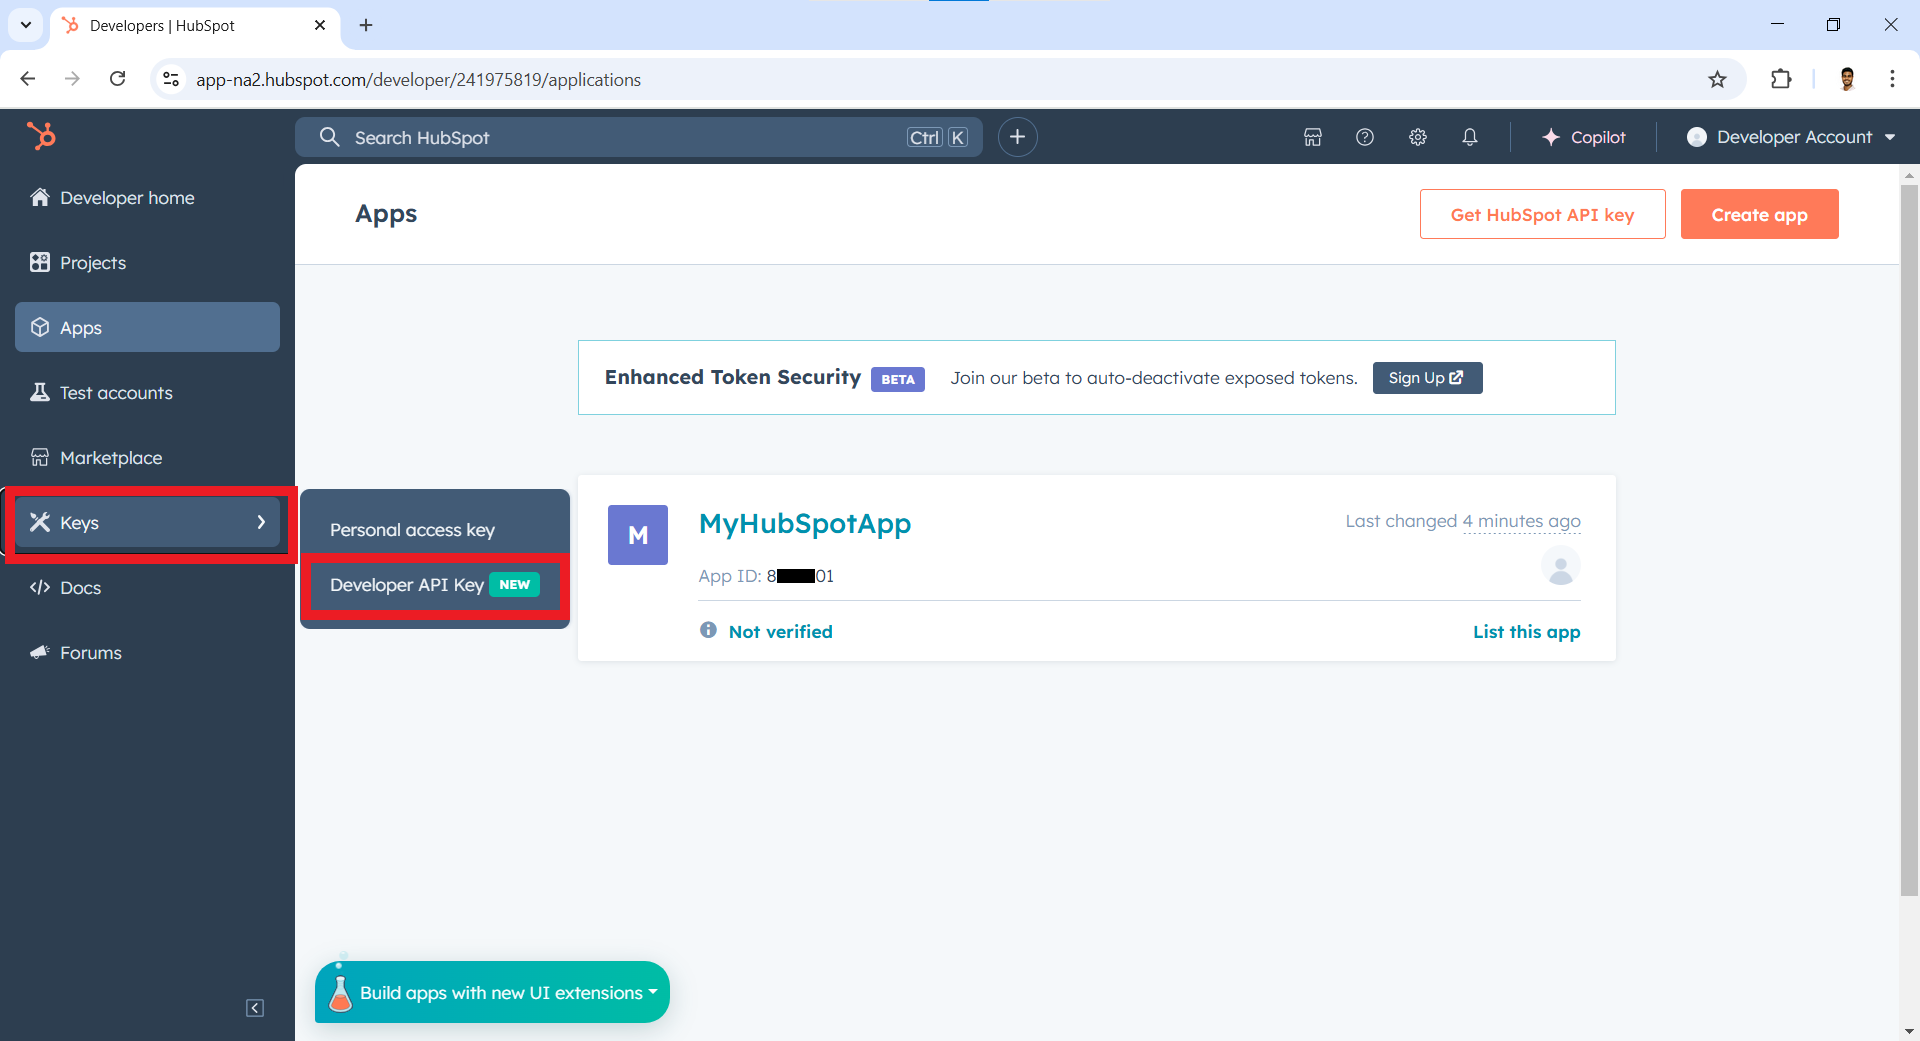Image resolution: width=1920 pixels, height=1041 pixels.
Task: Open Test accounts section
Action: tap(147, 393)
